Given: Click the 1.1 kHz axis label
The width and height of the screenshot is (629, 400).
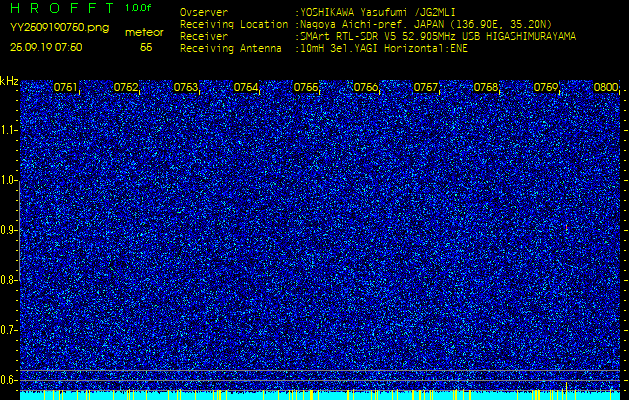Looking at the screenshot, I should pyautogui.click(x=7, y=130).
